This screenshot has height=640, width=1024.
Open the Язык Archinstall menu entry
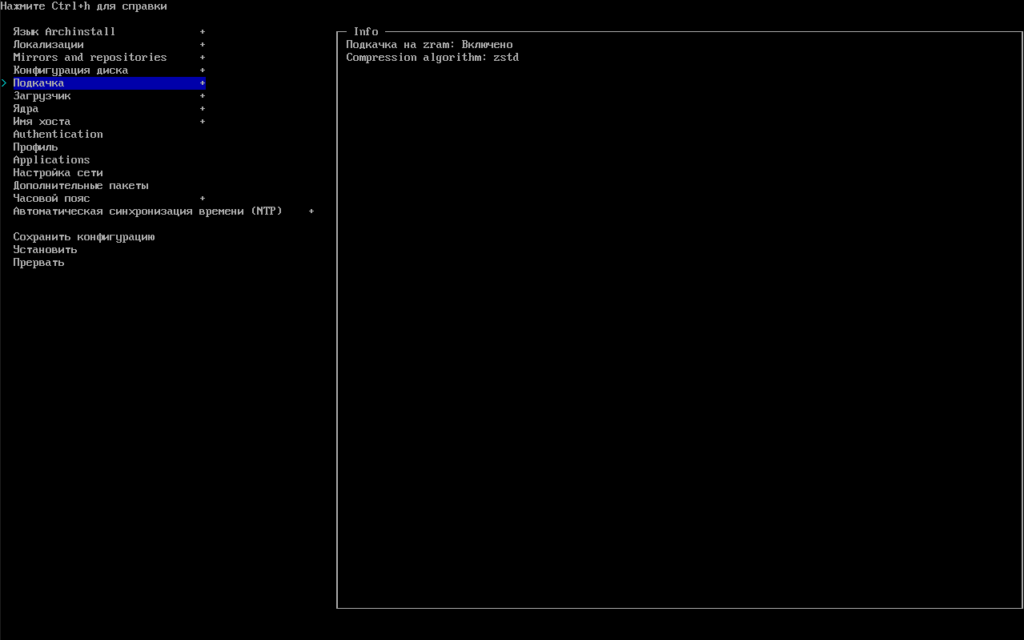point(64,32)
